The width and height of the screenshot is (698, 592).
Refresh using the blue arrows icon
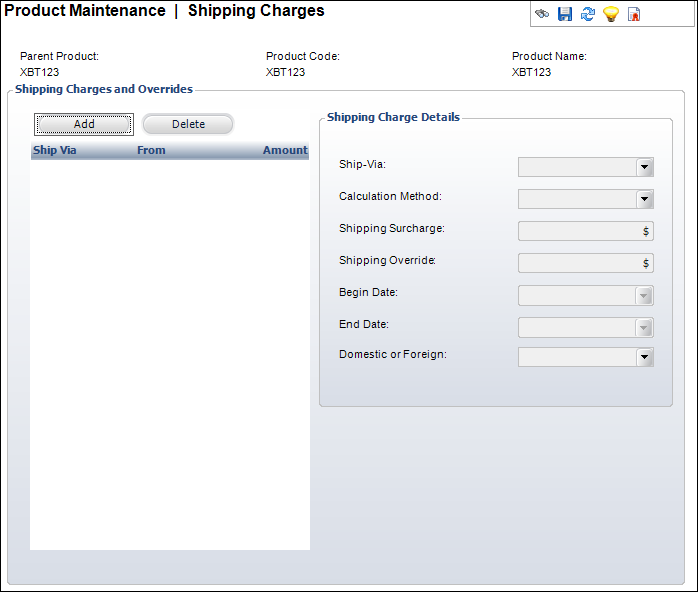588,14
